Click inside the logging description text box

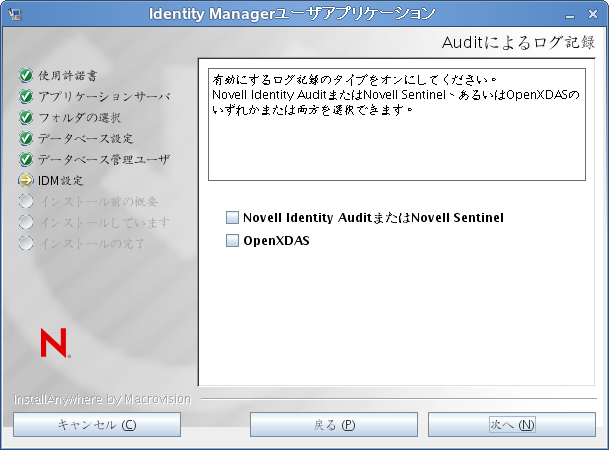coord(397,125)
